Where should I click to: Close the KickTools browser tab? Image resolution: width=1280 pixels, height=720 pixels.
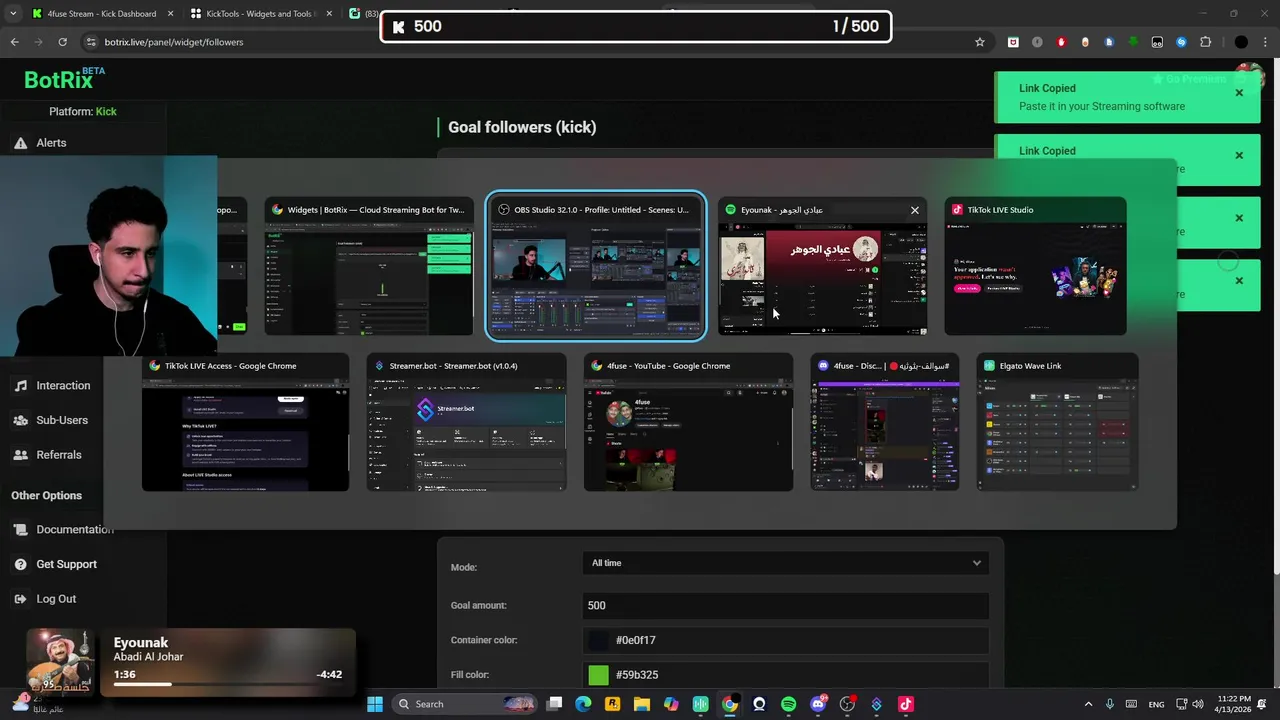coord(329,14)
